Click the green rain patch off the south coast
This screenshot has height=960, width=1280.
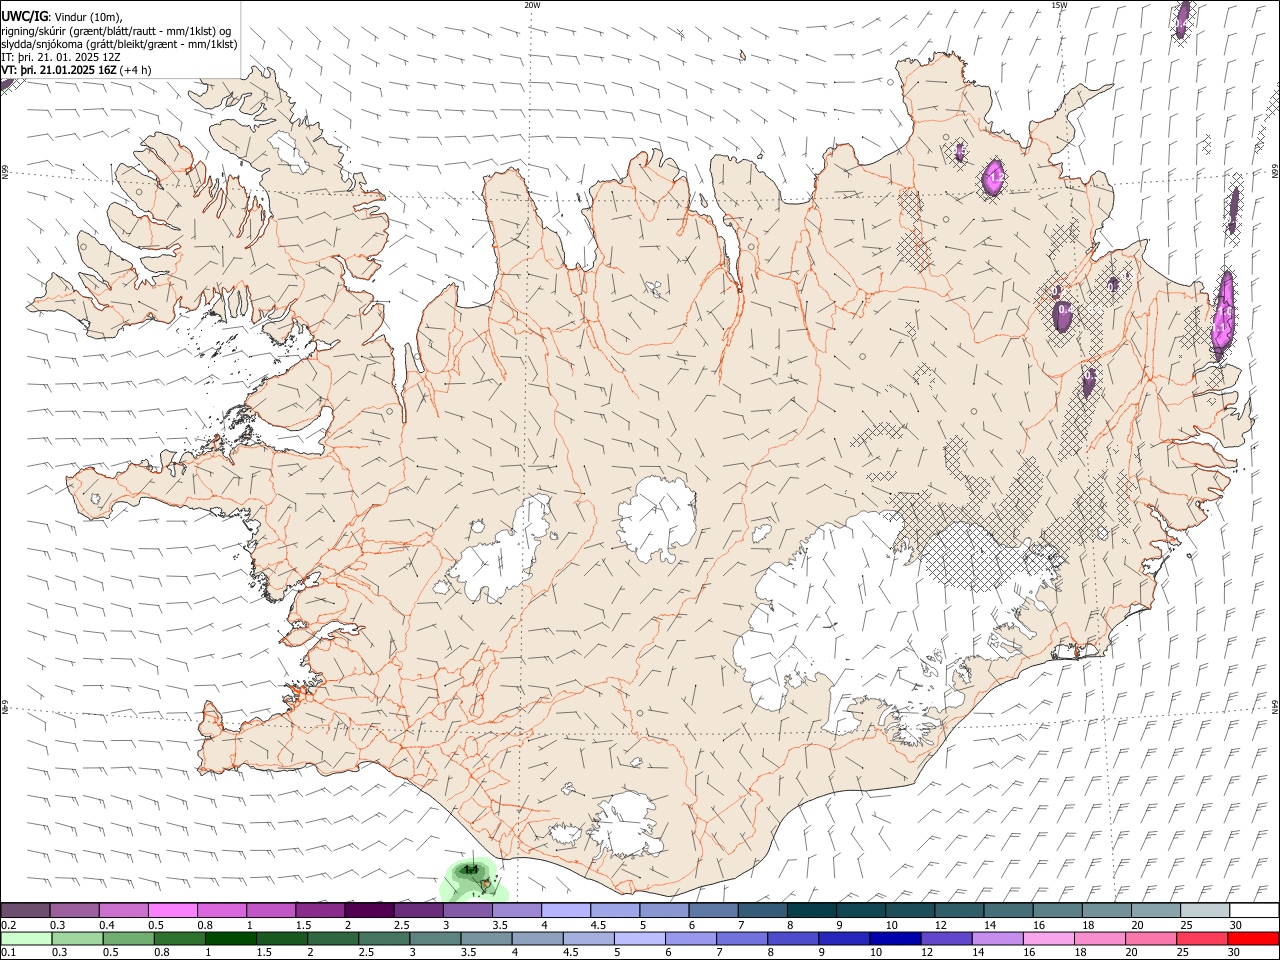[472, 879]
